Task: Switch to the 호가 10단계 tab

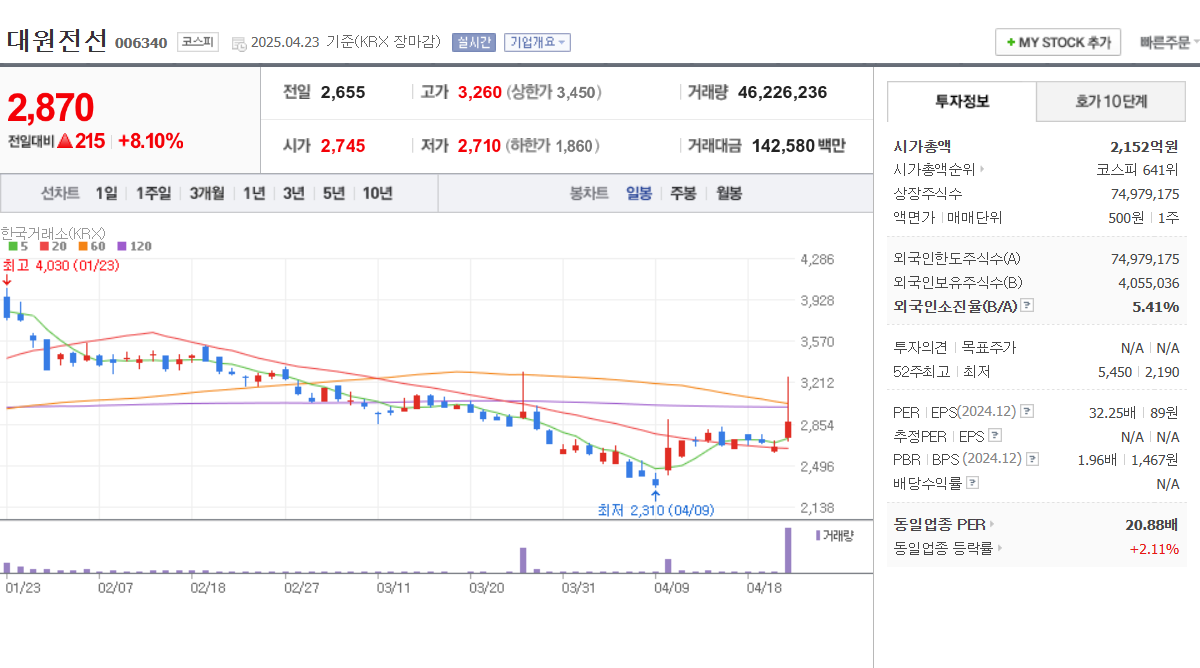Action: [x=1111, y=101]
